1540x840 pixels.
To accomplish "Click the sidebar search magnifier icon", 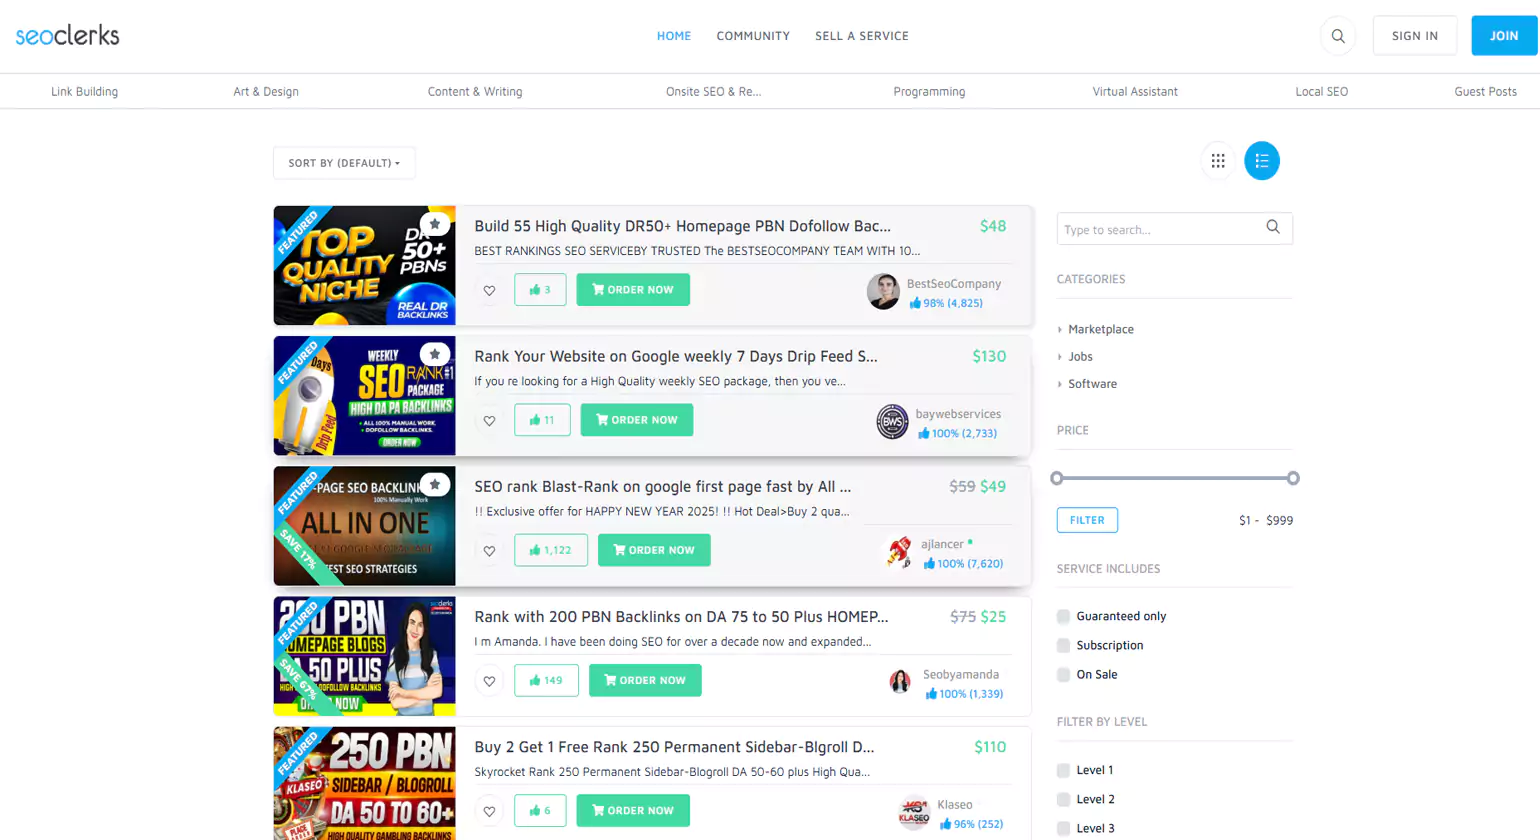I will [x=1272, y=228].
